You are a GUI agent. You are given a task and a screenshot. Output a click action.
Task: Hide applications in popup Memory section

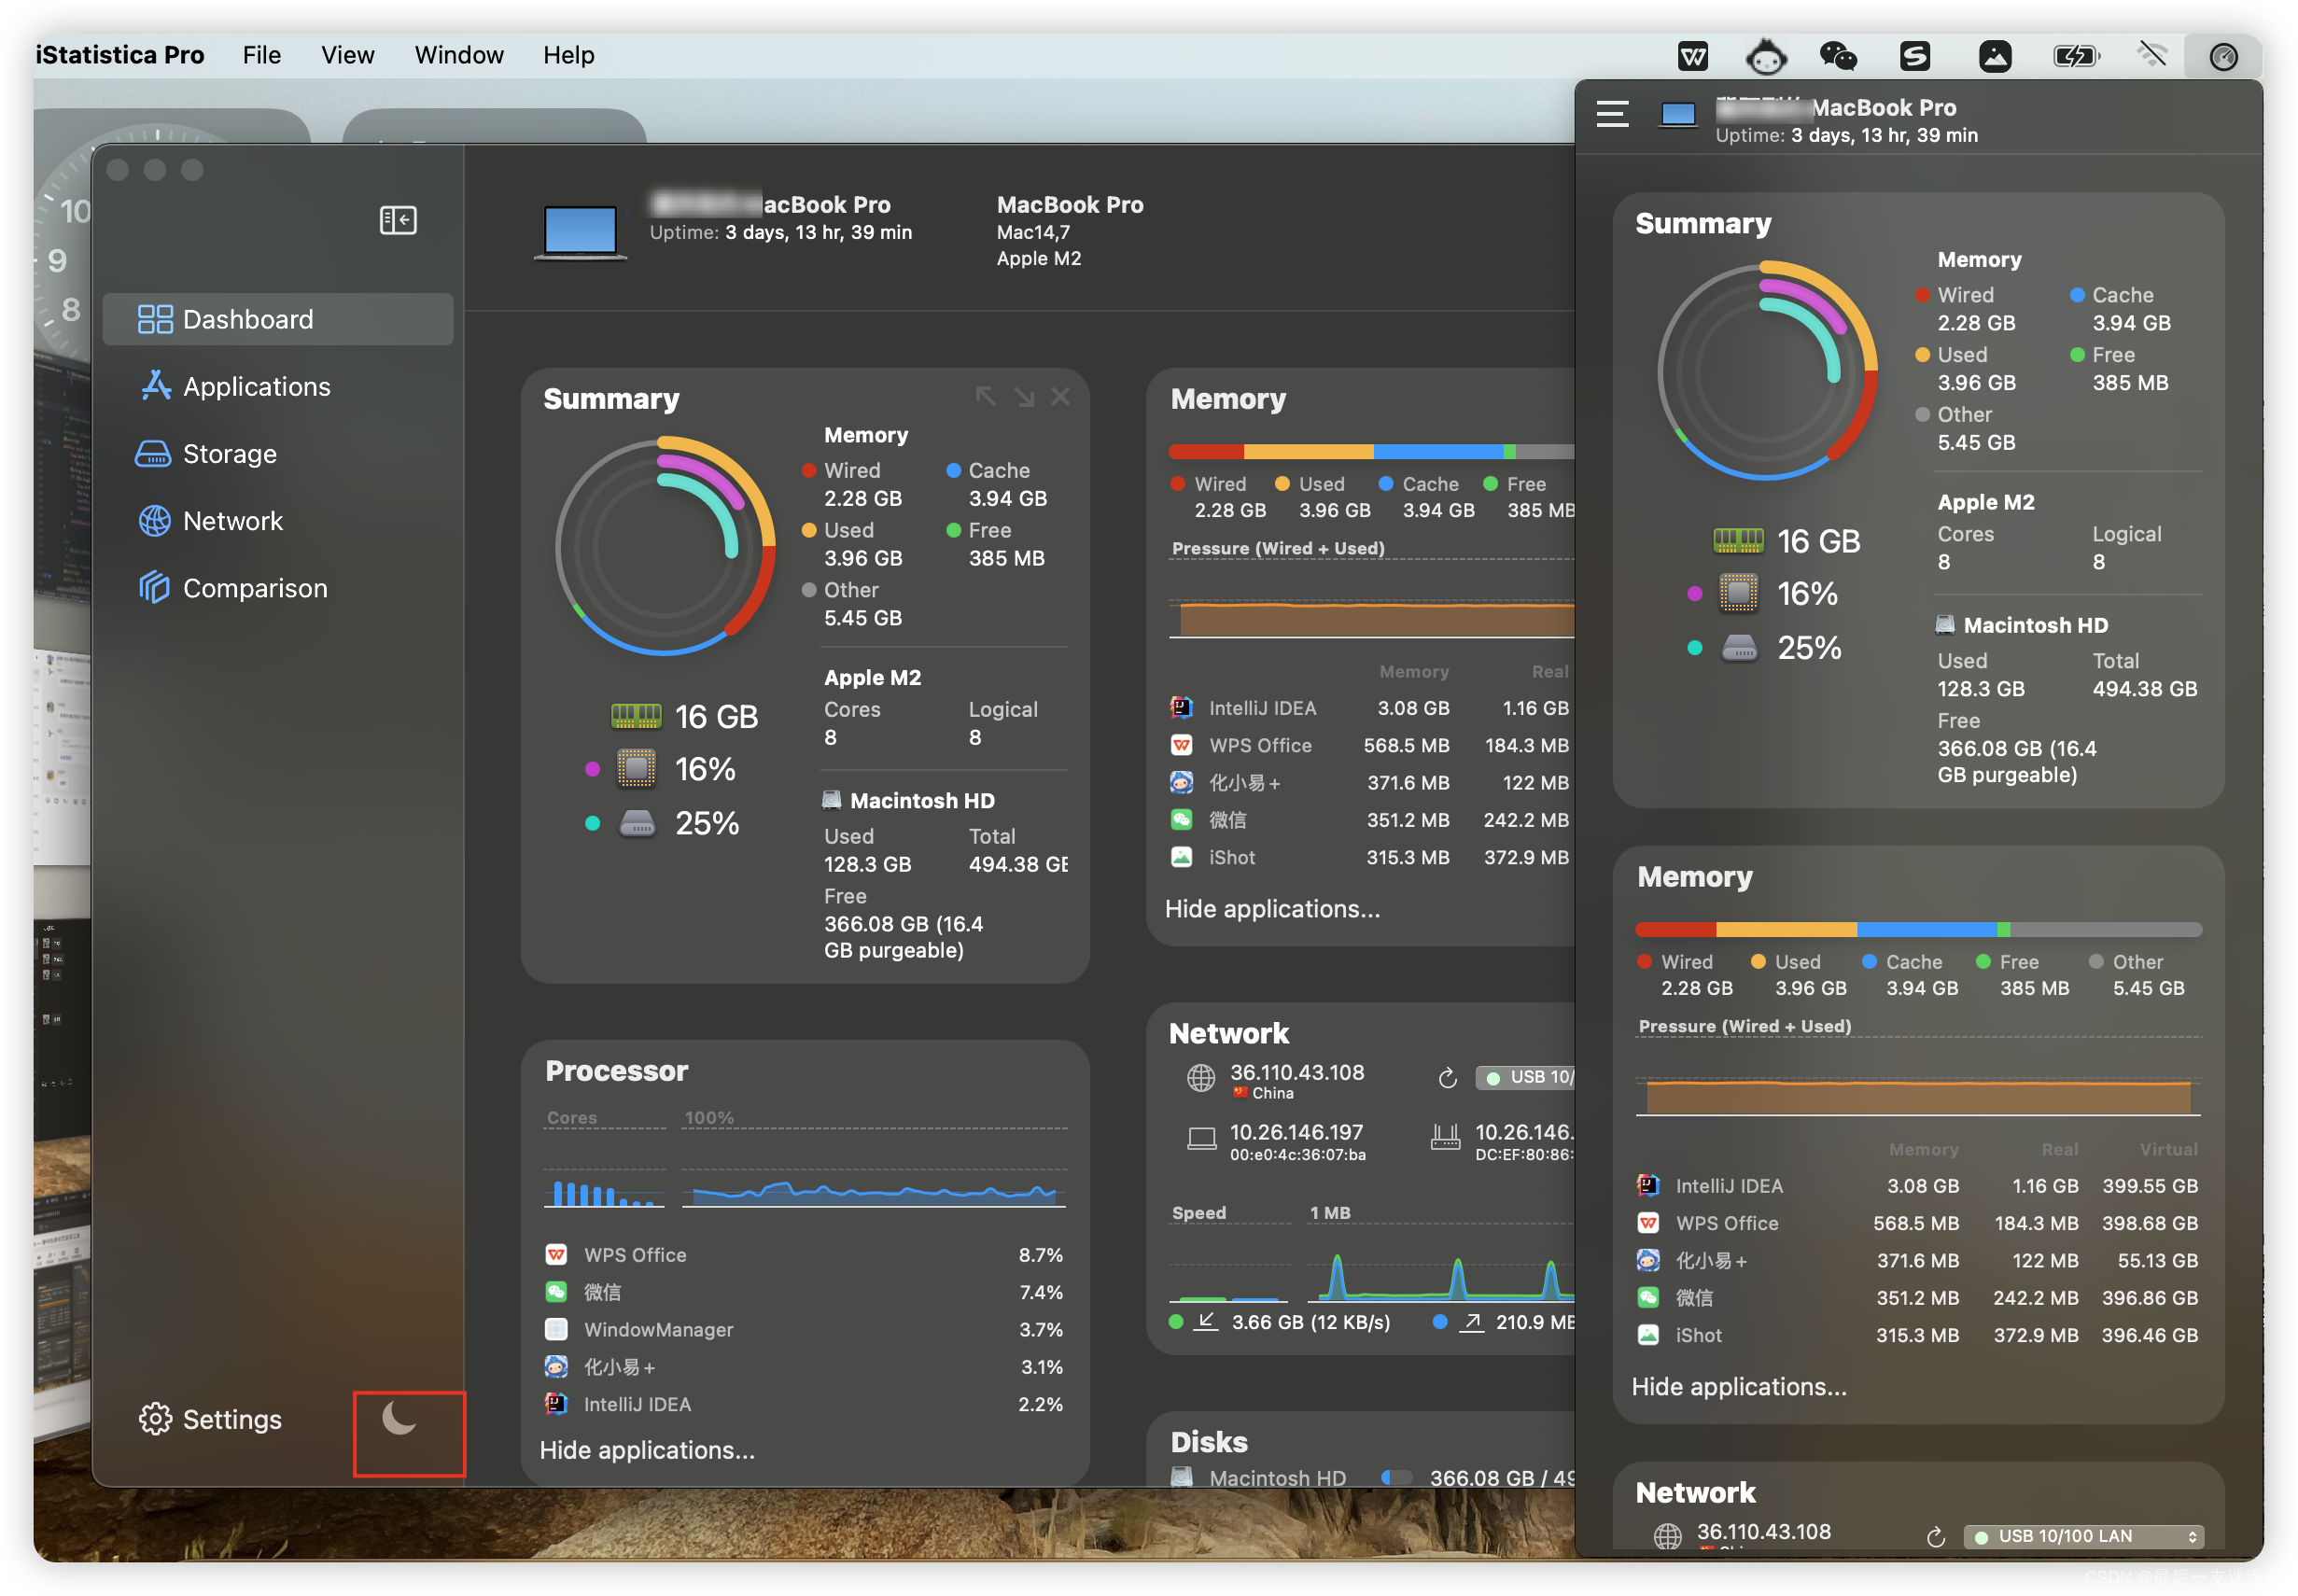click(1738, 1386)
